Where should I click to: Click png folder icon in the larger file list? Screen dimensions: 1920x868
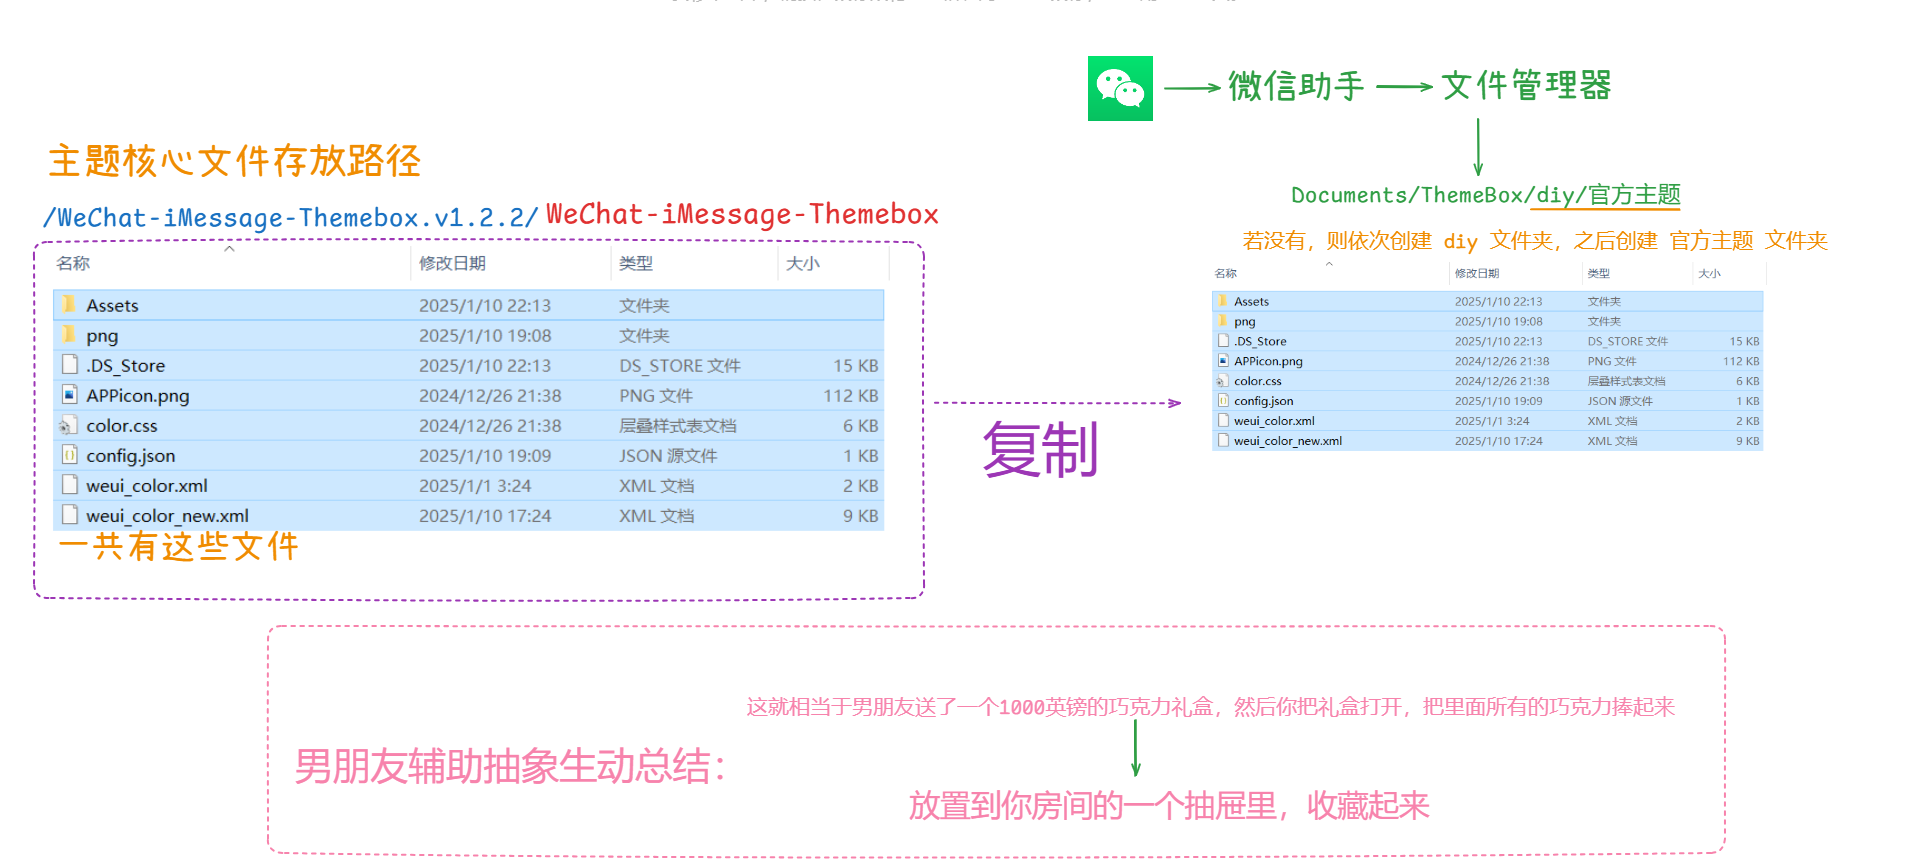click(69, 335)
